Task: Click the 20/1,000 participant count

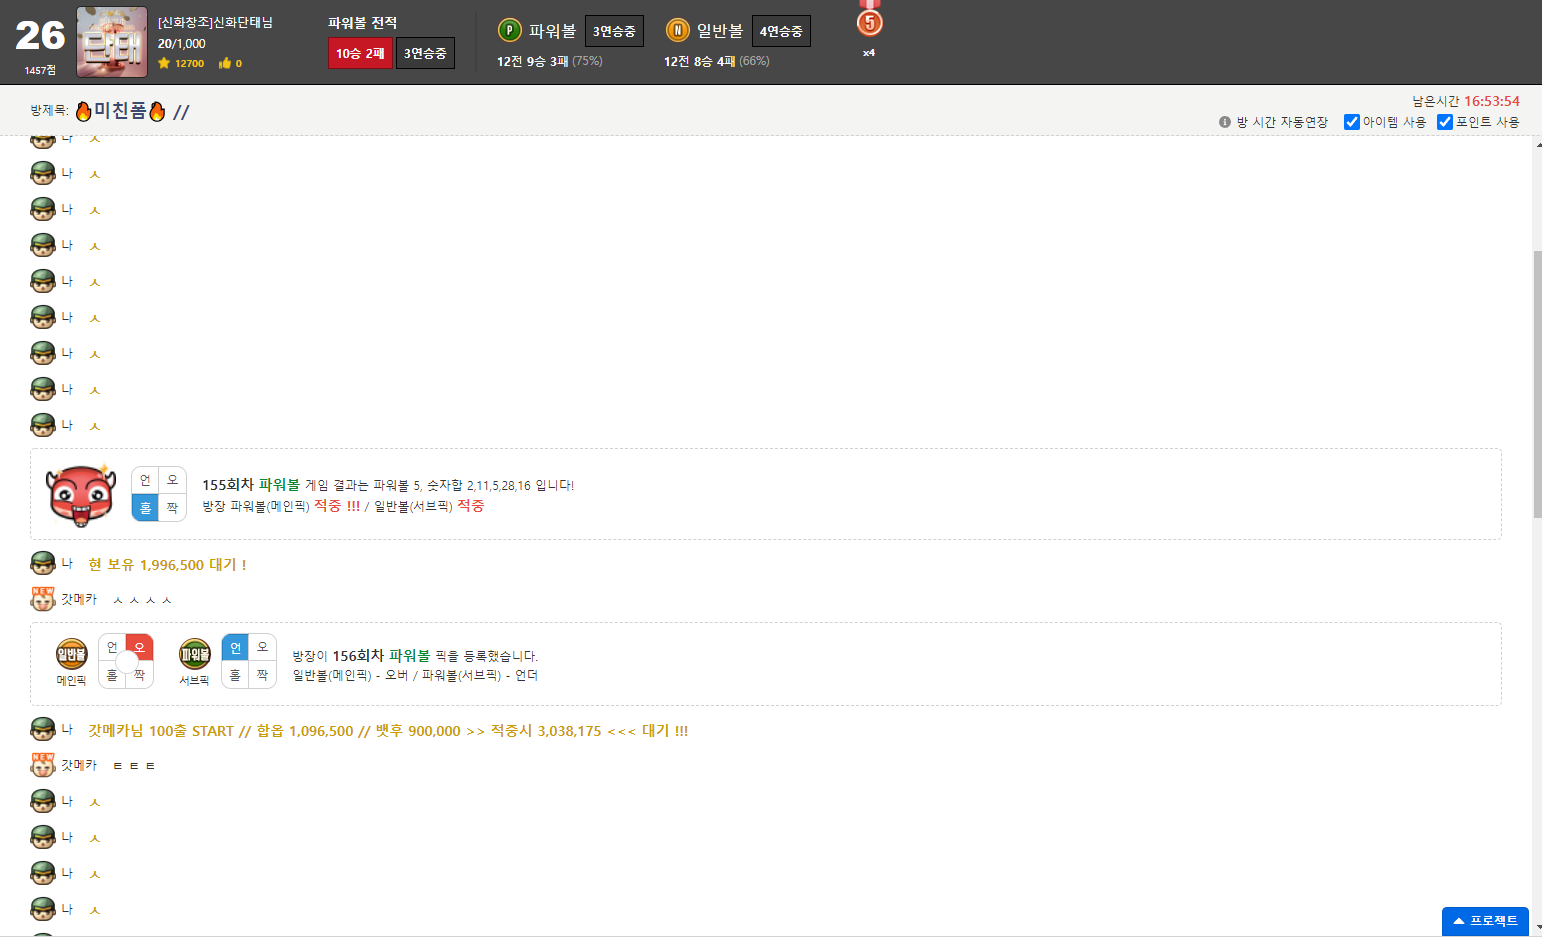Action: point(182,44)
